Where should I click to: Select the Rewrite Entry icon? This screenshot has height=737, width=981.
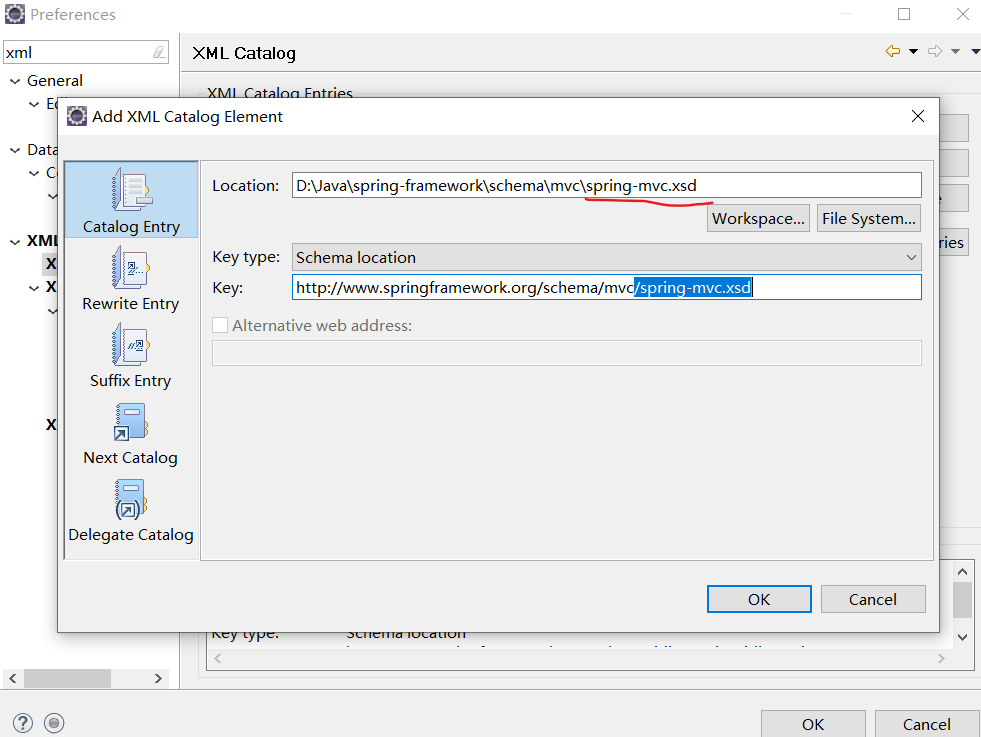click(x=131, y=267)
